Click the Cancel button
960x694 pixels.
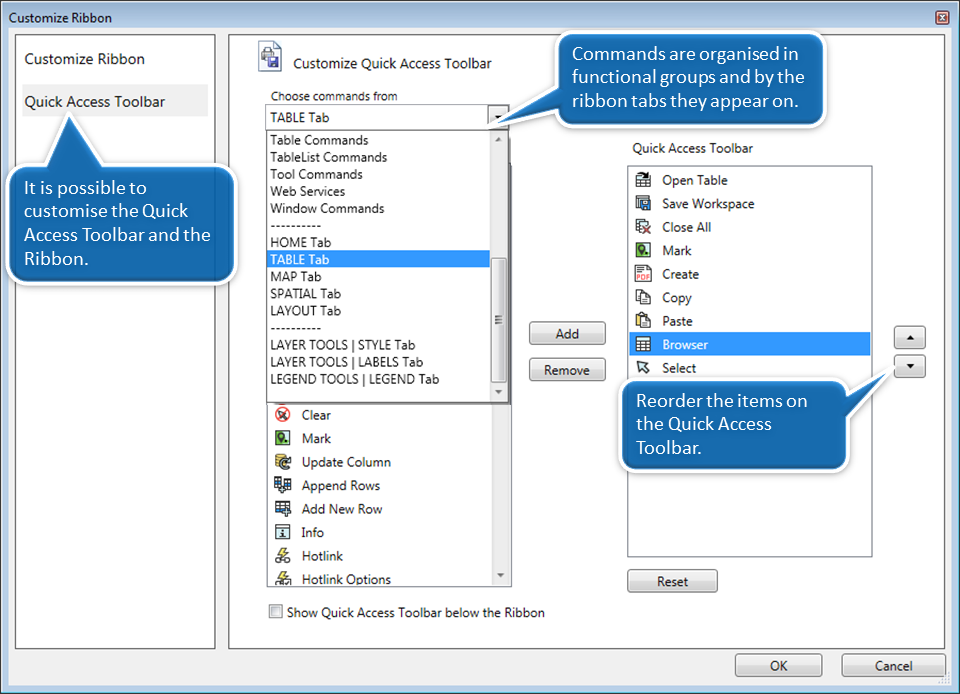coord(893,665)
